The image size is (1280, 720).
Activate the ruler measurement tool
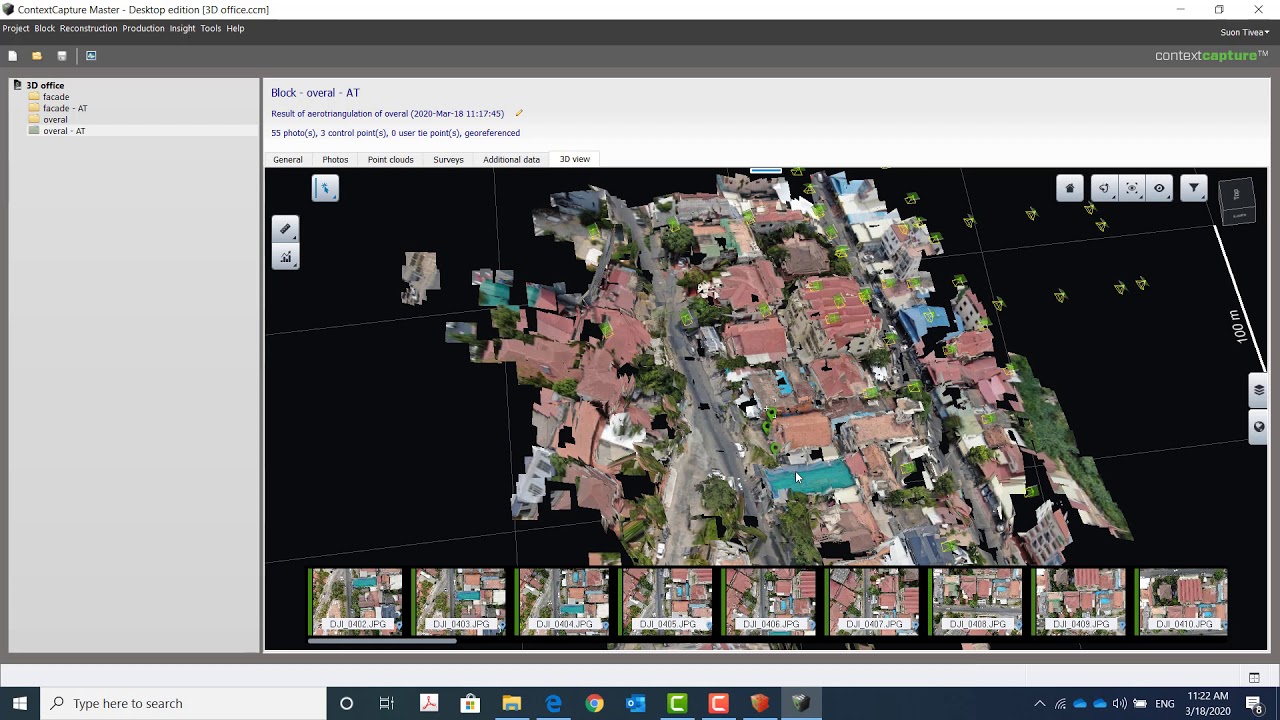tap(285, 229)
